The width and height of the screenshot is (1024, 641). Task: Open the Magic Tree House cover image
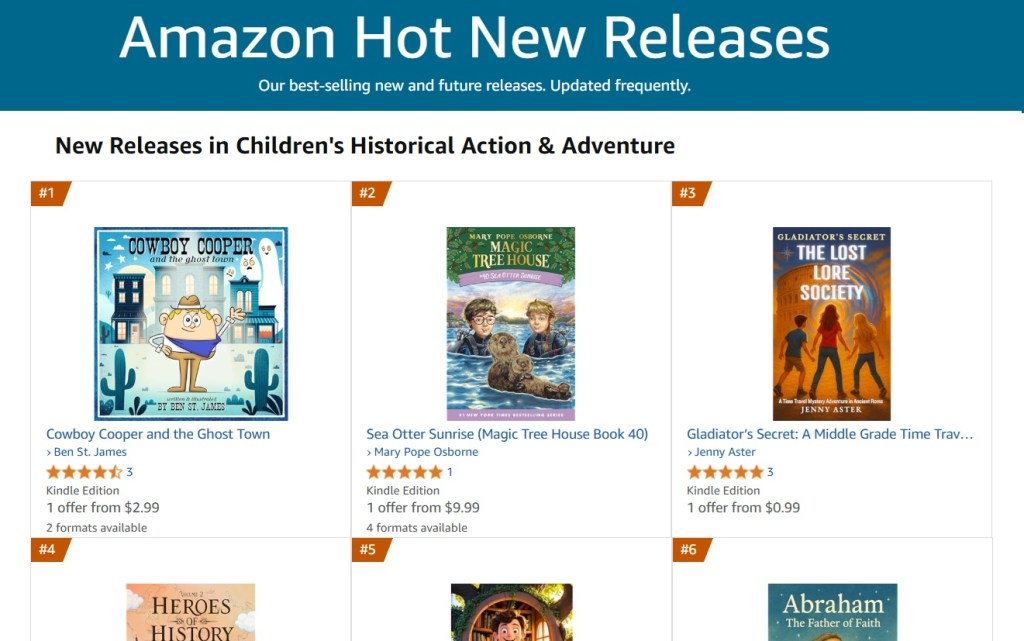coord(511,323)
